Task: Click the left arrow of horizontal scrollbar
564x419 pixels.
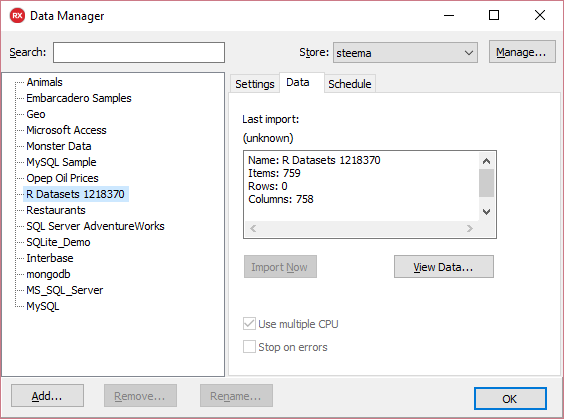Action: pyautogui.click(x=253, y=228)
